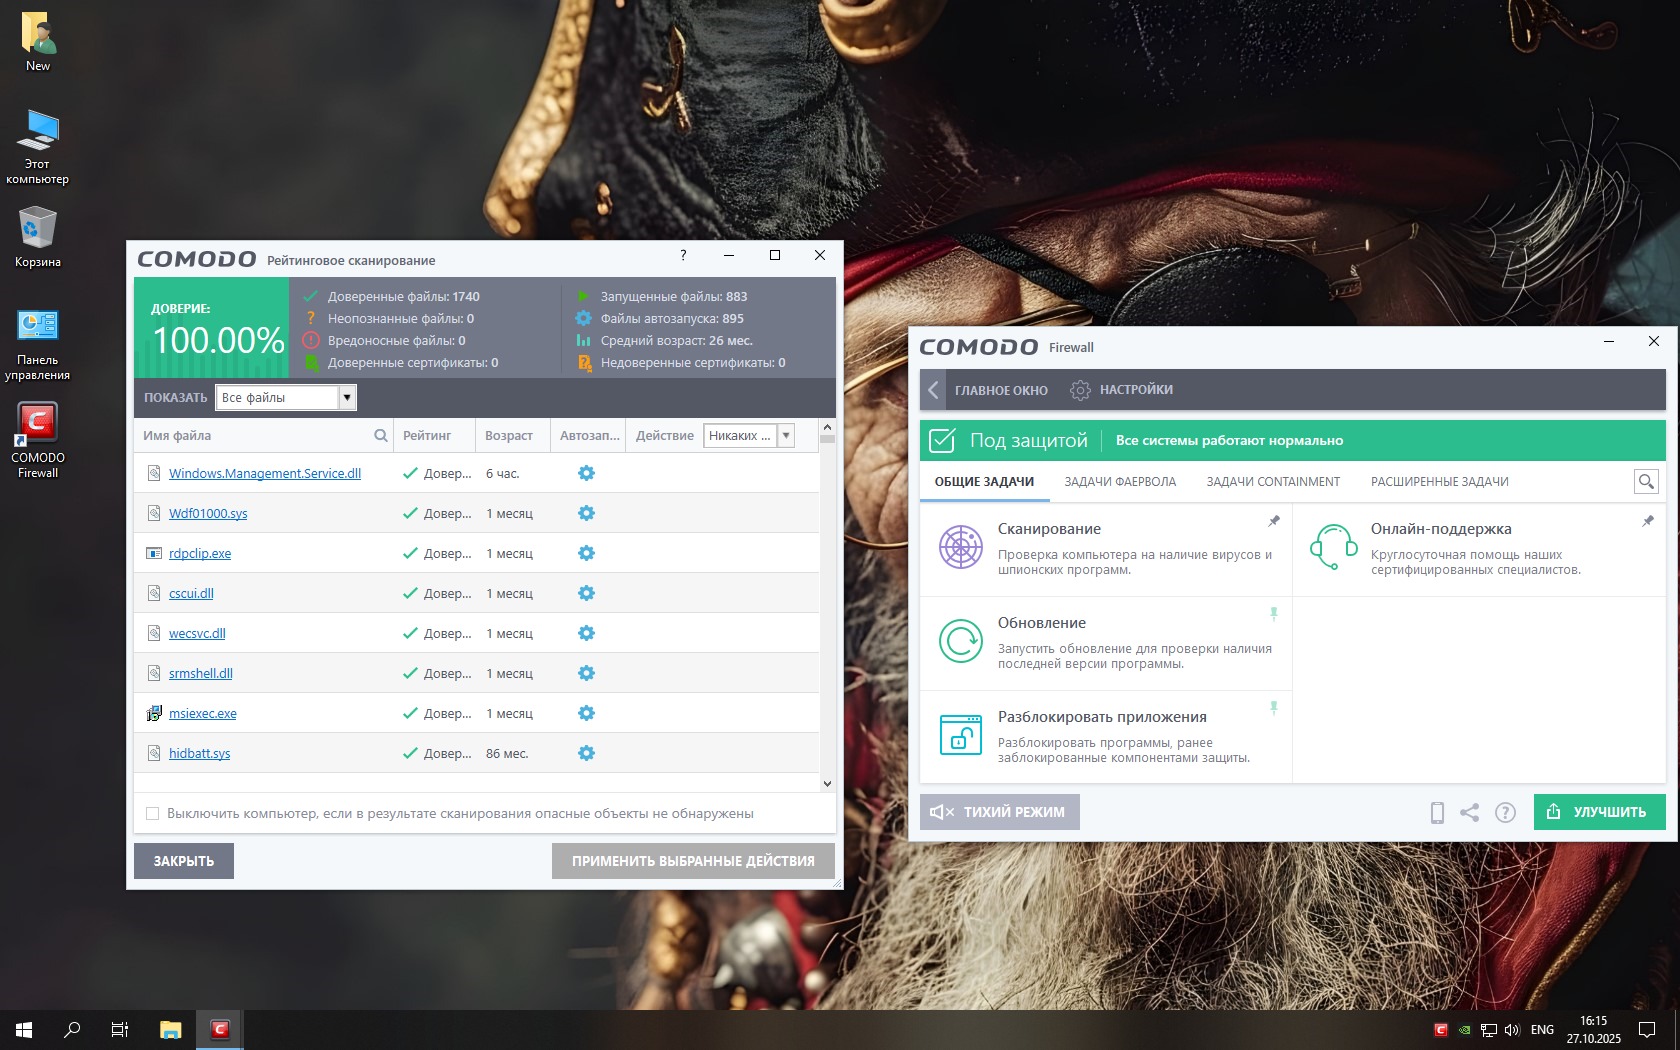Open Task View on the taskbar
Viewport: 1680px width, 1050px height.
tap(120, 1030)
